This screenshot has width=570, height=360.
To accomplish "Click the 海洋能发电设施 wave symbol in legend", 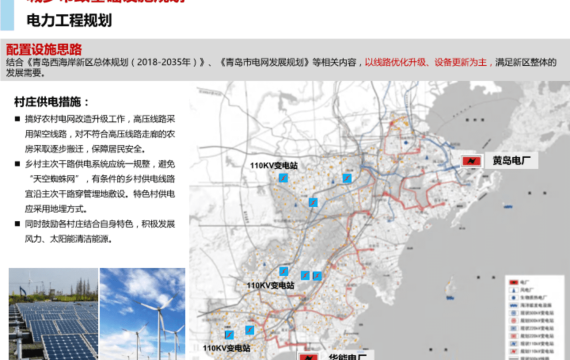I will pos(513,305).
